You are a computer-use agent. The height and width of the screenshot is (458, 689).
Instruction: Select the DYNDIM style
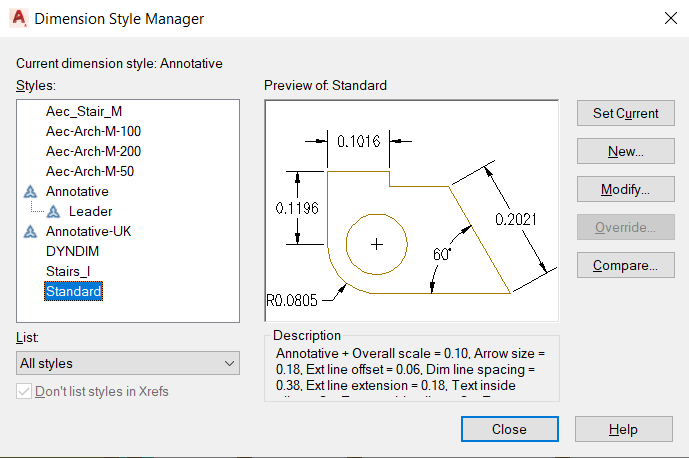point(73,251)
